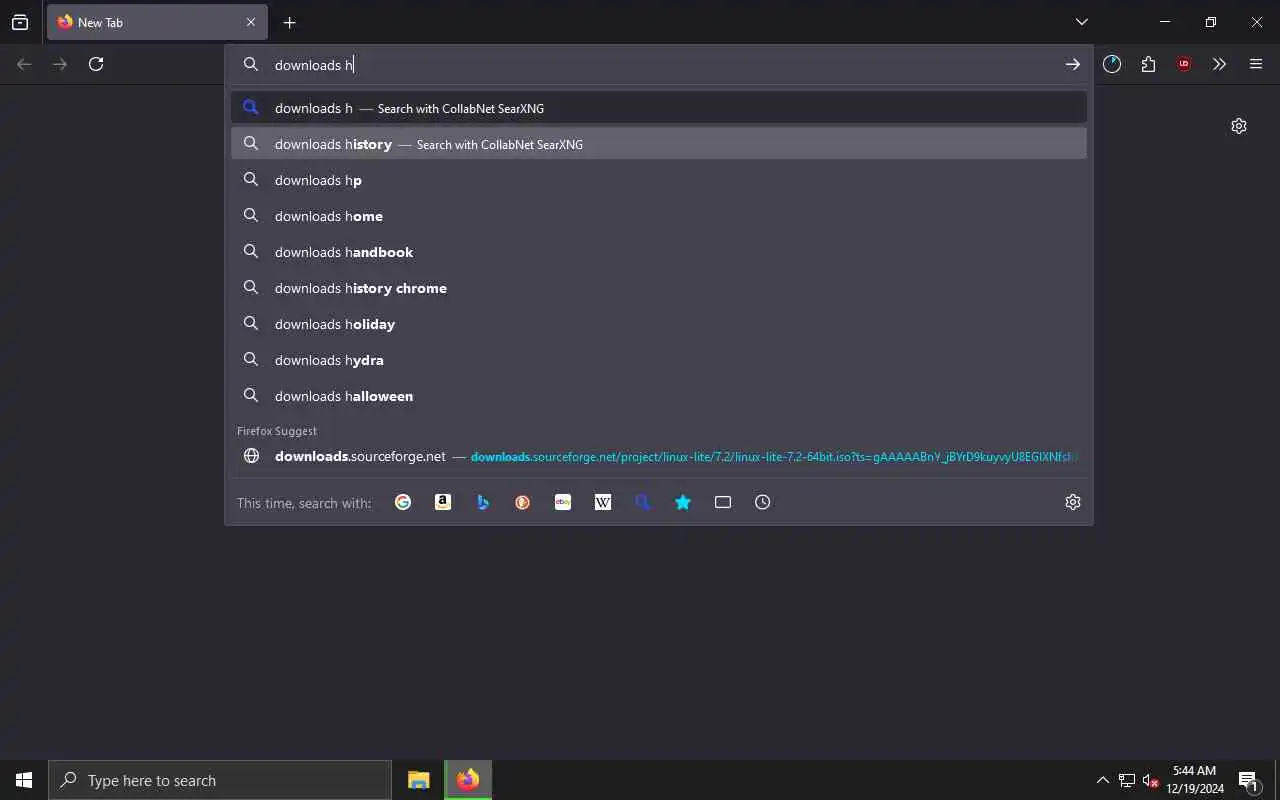Image resolution: width=1280 pixels, height=800 pixels.
Task: Search this time with DuckDuckGo
Action: (523, 502)
